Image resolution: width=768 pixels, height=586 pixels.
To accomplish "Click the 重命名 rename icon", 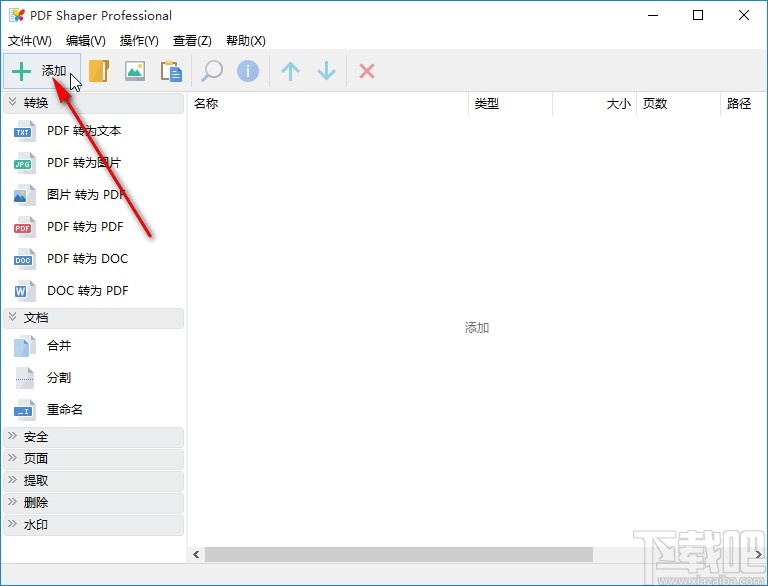I will (24, 410).
